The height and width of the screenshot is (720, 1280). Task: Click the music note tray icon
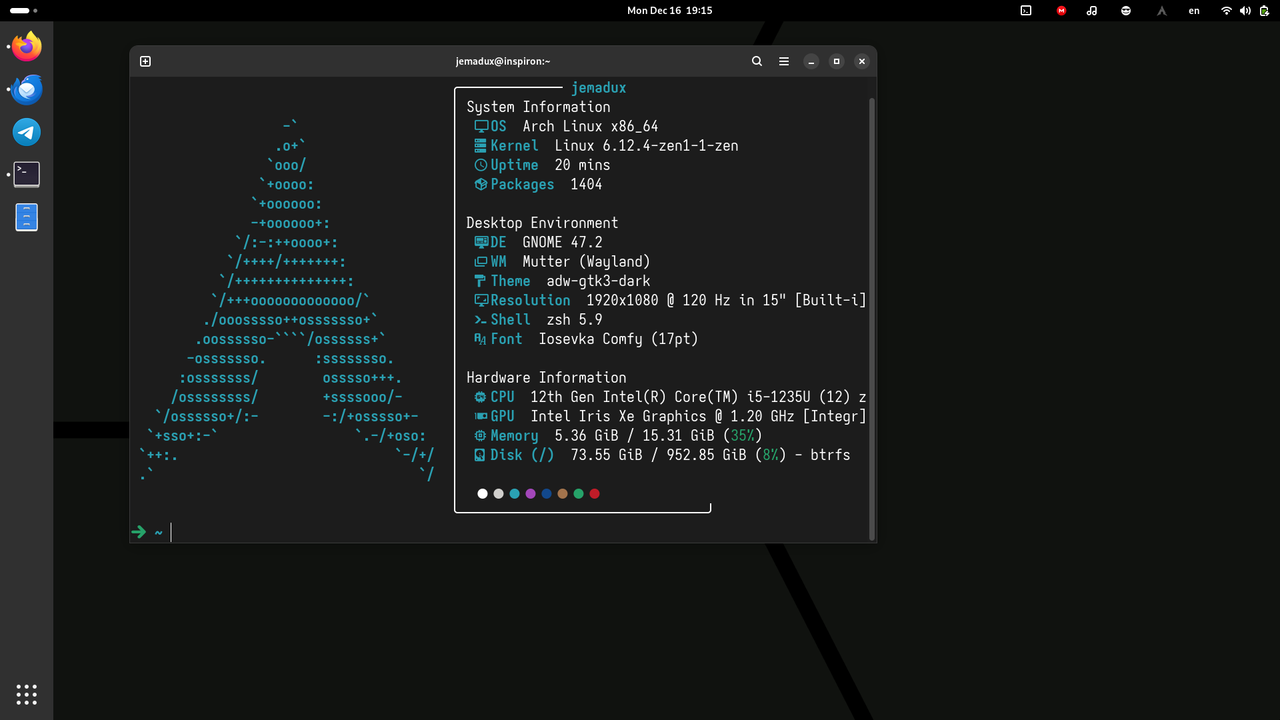1092,10
